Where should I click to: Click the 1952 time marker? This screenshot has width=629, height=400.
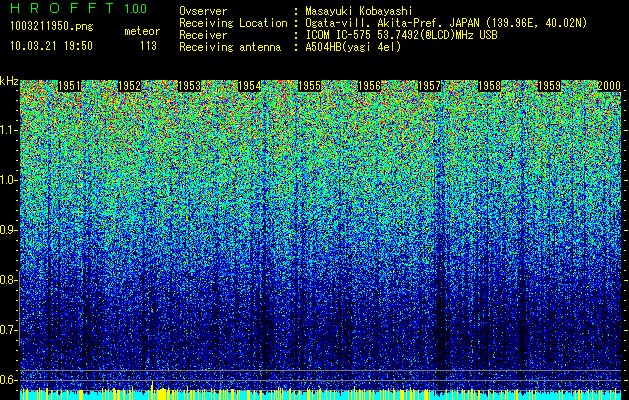point(130,86)
